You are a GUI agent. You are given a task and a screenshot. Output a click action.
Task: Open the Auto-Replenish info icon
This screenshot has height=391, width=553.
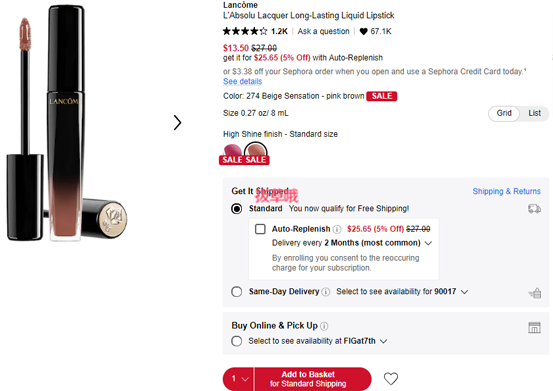pos(337,230)
